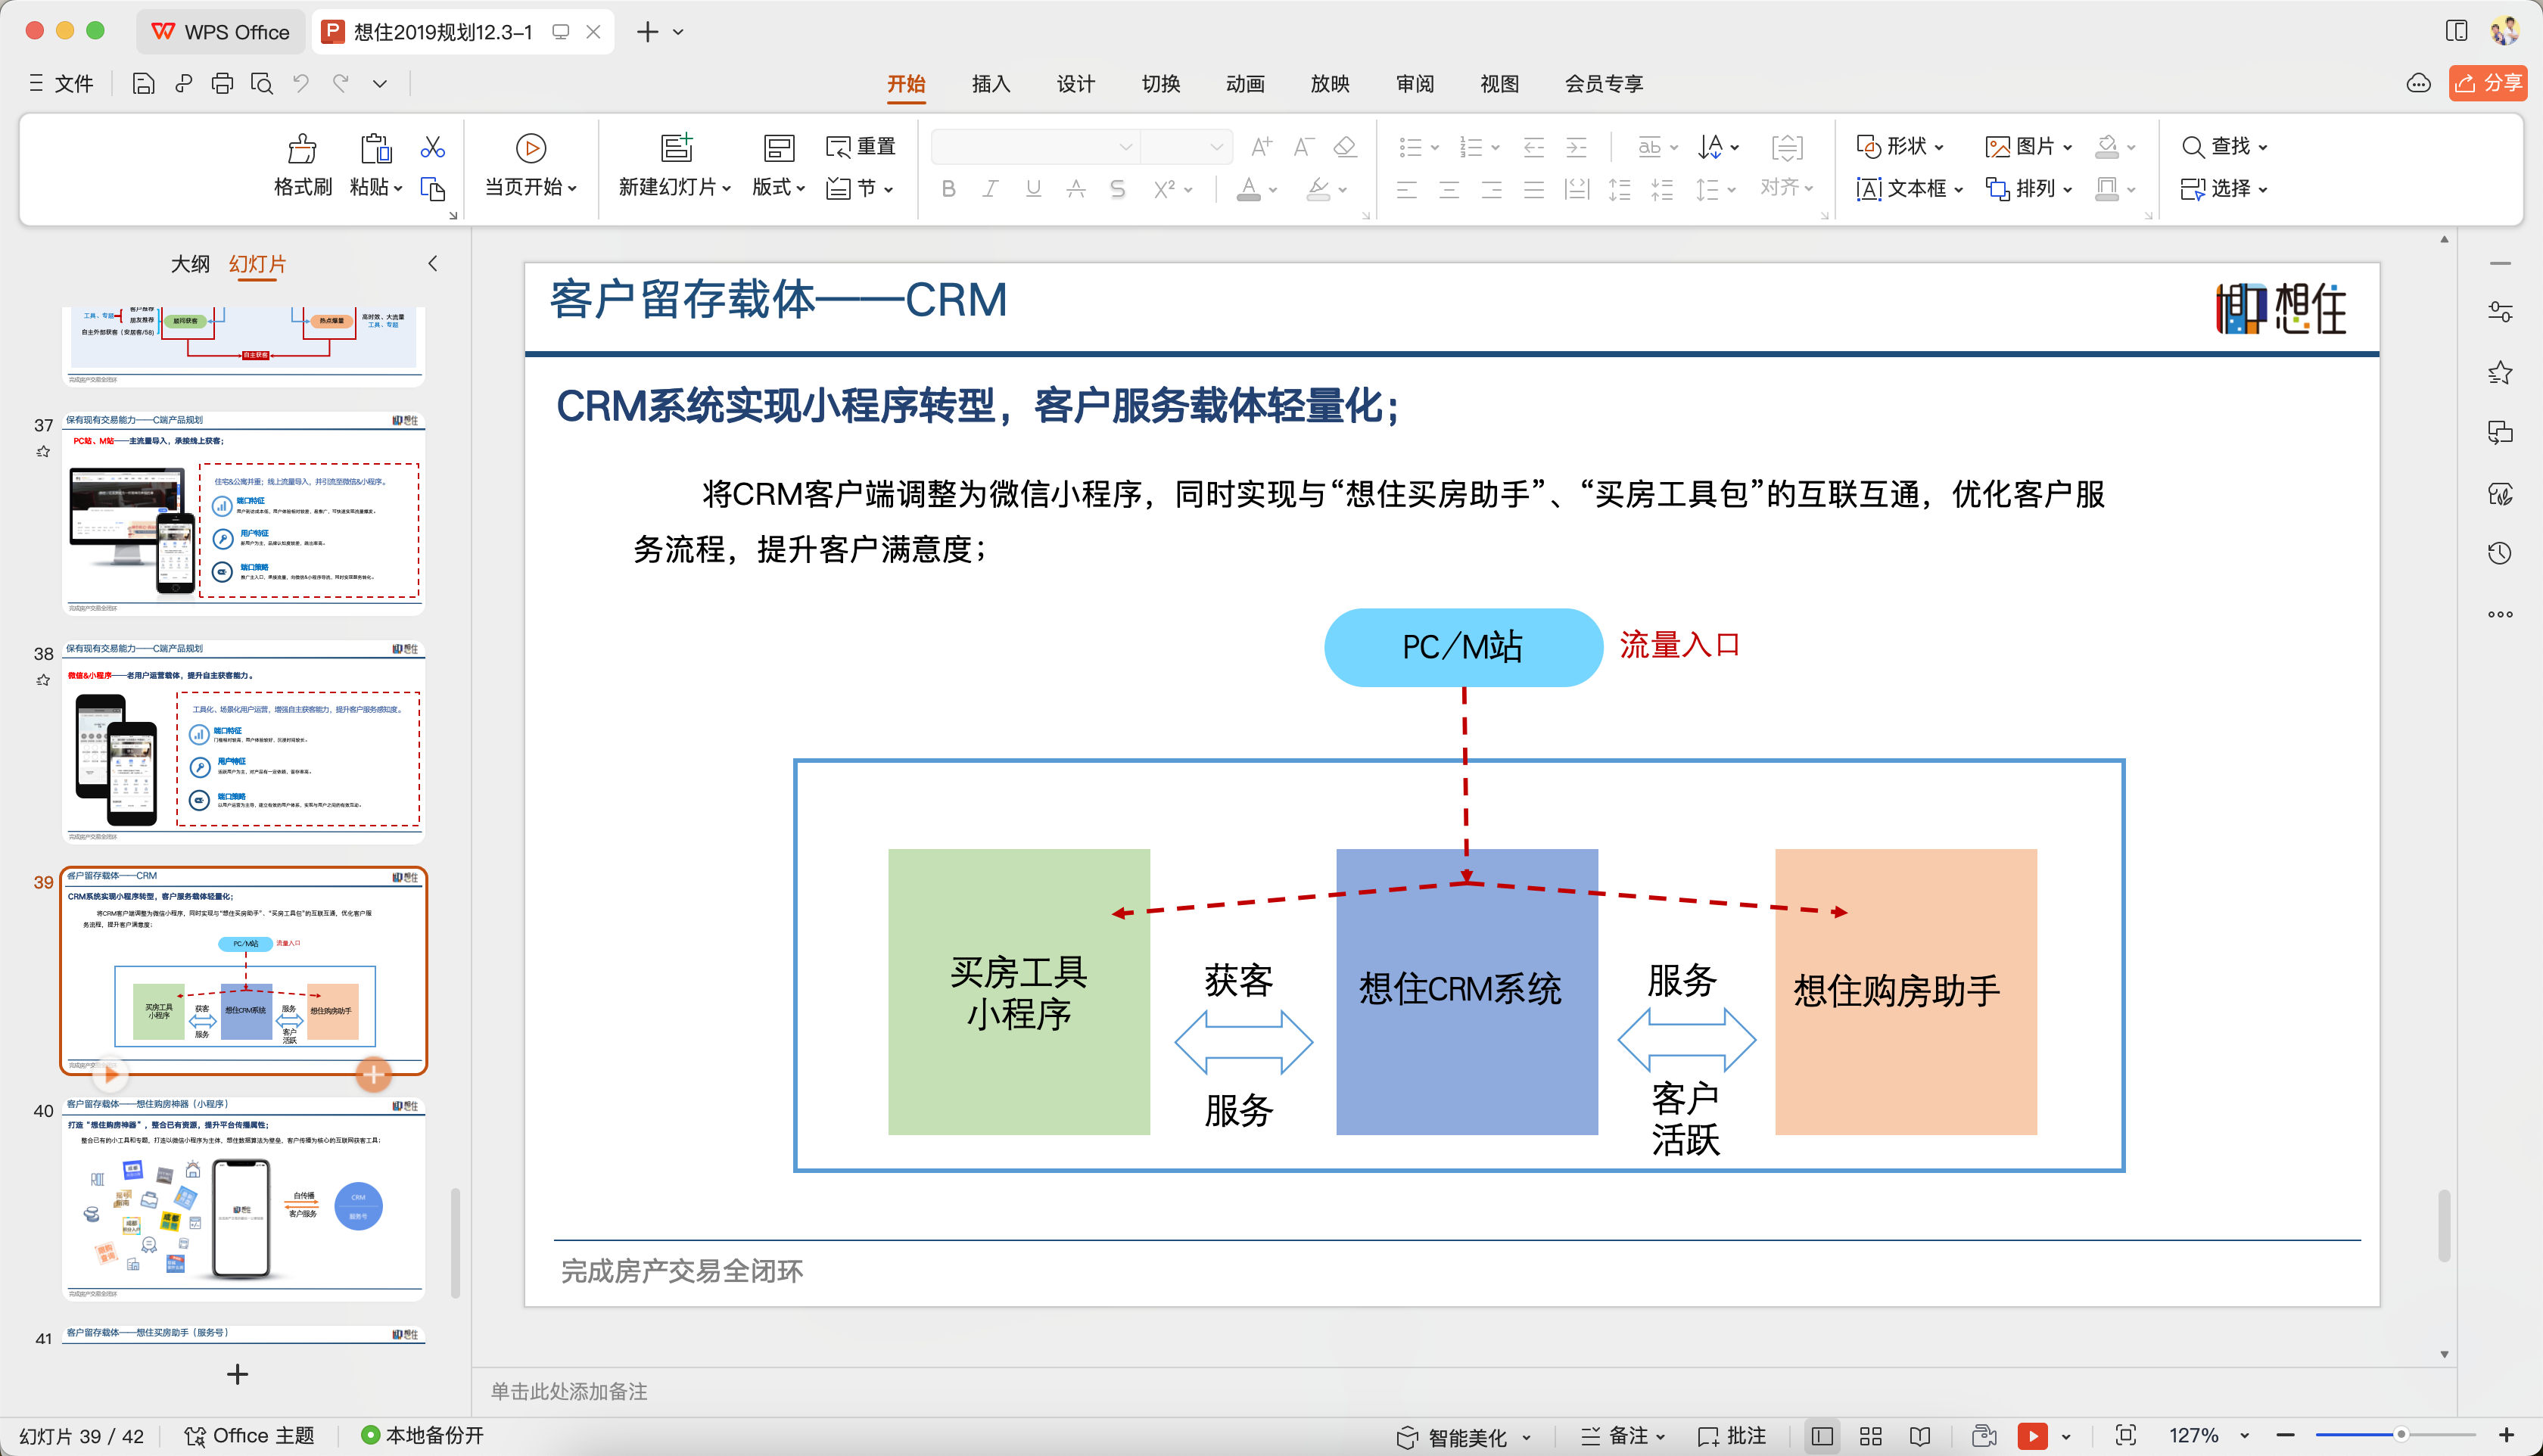Open the Transitions (切换) ribbon tab
2543x1456 pixels.
(x=1161, y=84)
